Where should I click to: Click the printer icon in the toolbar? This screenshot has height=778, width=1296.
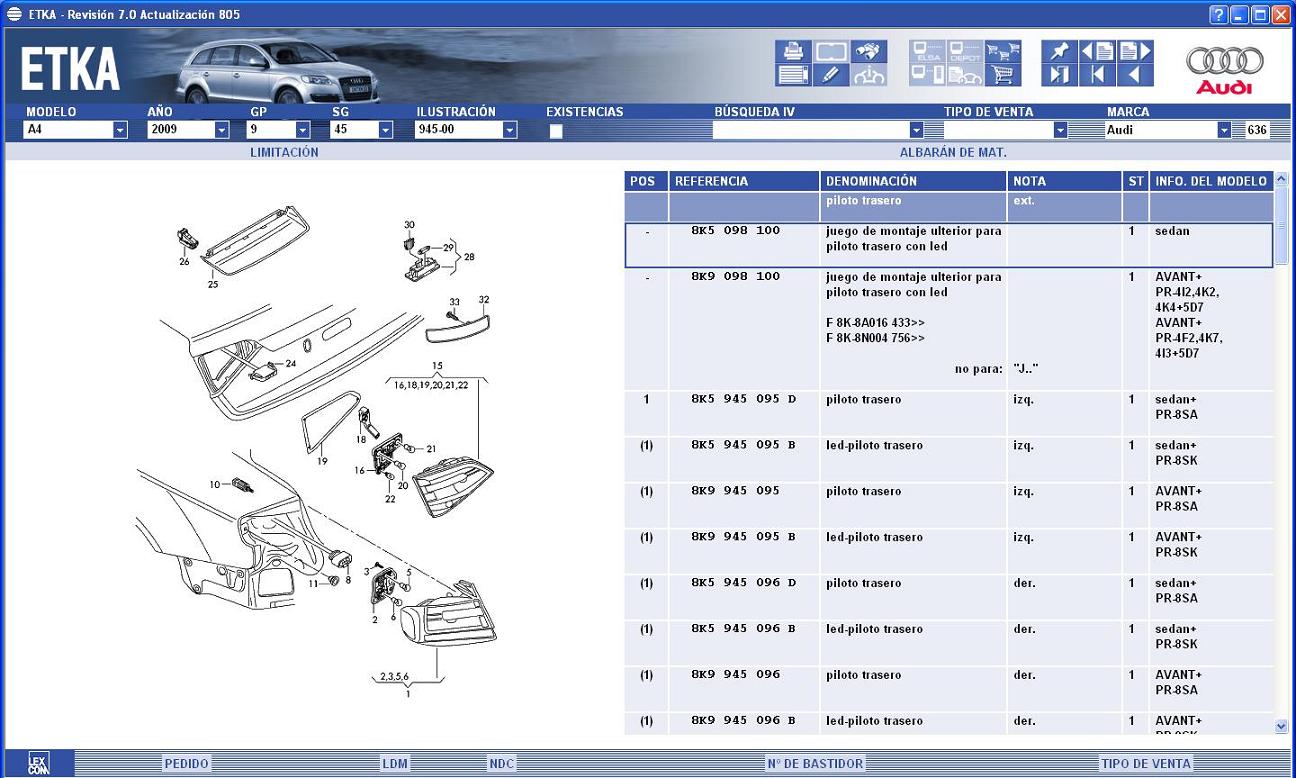[792, 51]
